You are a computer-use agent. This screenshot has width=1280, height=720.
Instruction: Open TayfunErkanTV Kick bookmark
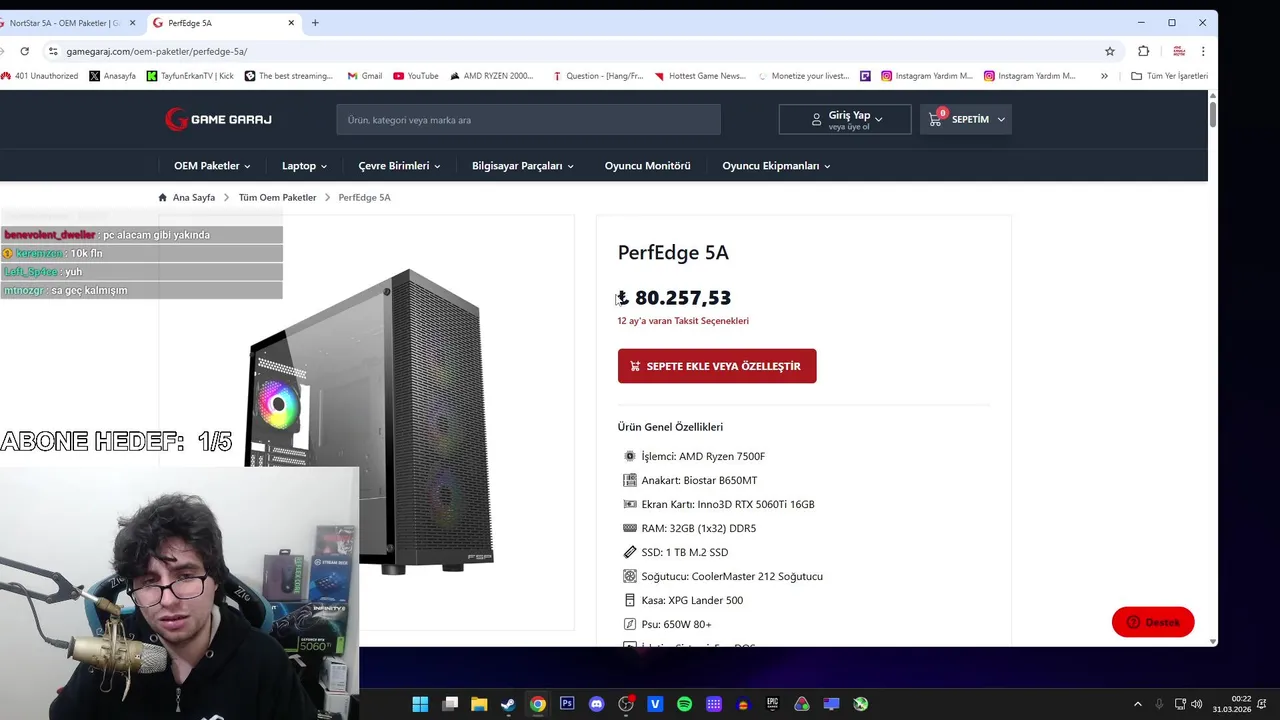[x=190, y=76]
